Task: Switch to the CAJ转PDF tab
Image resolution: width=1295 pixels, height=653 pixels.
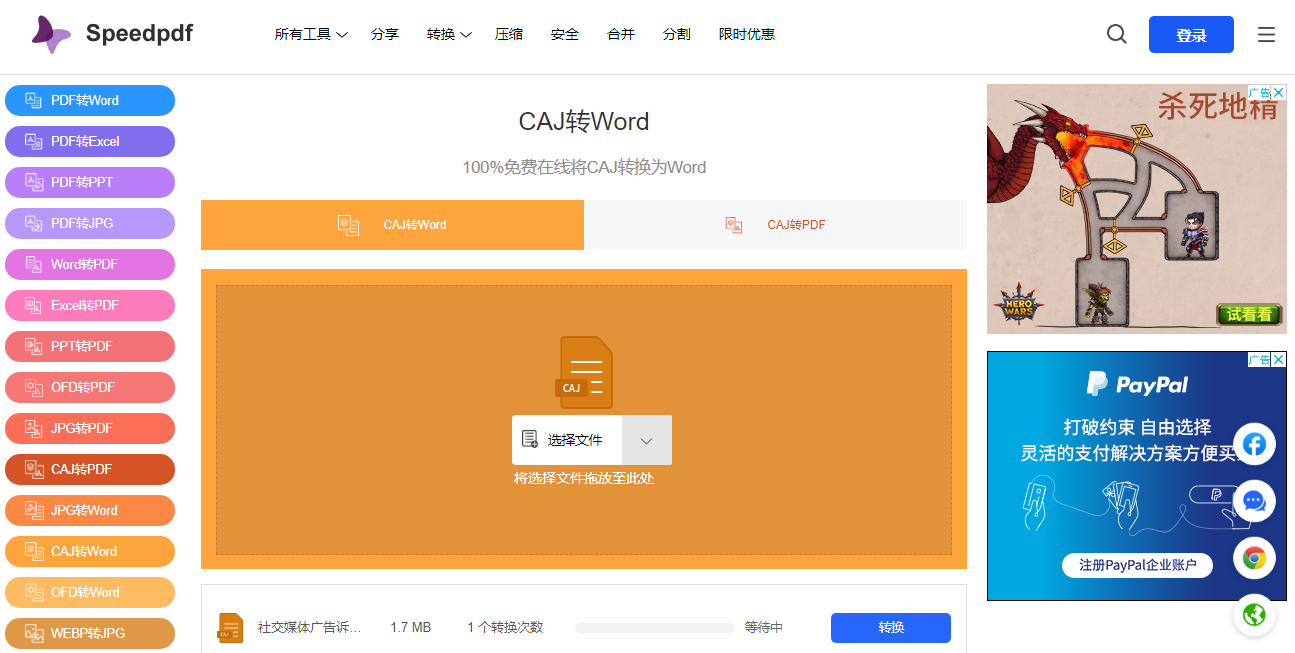Action: tap(776, 224)
